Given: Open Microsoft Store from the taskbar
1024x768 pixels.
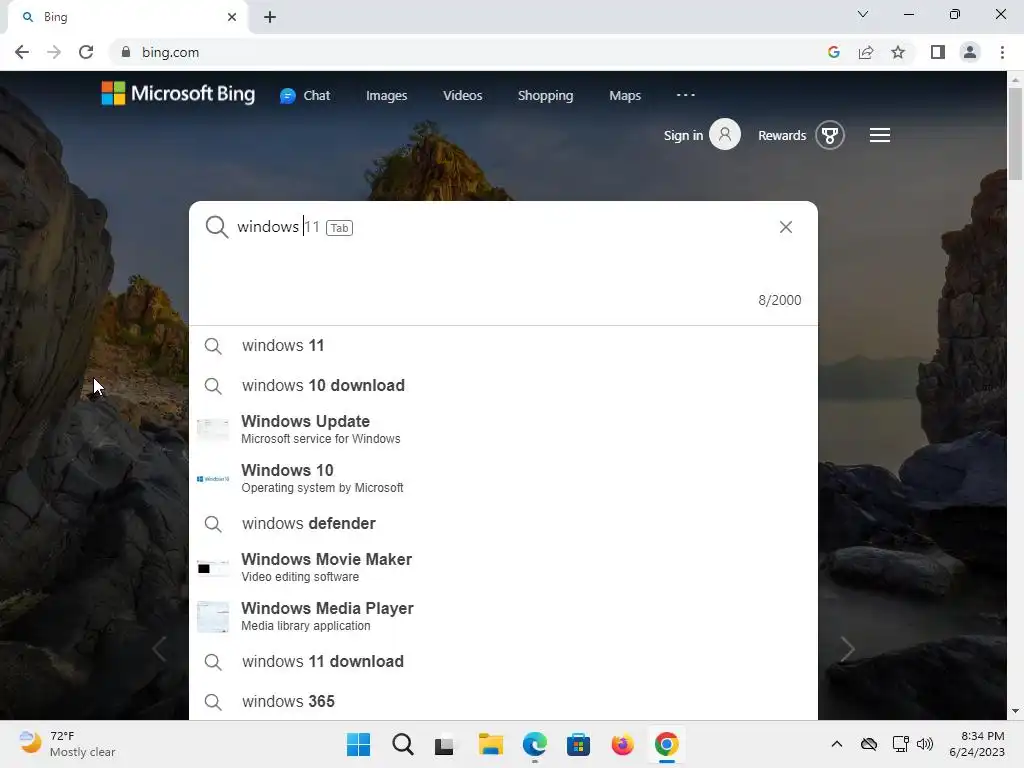Looking at the screenshot, I should (578, 744).
